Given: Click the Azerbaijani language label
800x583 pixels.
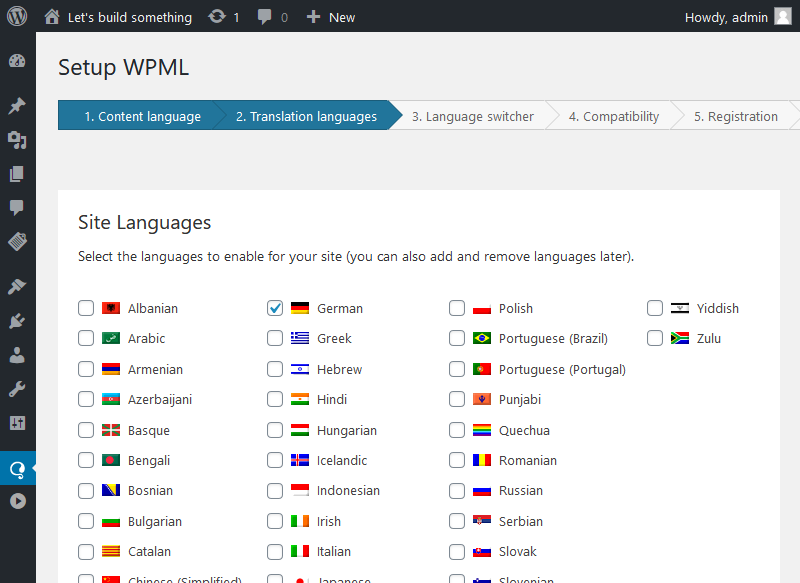Looking at the screenshot, I should pos(160,399).
